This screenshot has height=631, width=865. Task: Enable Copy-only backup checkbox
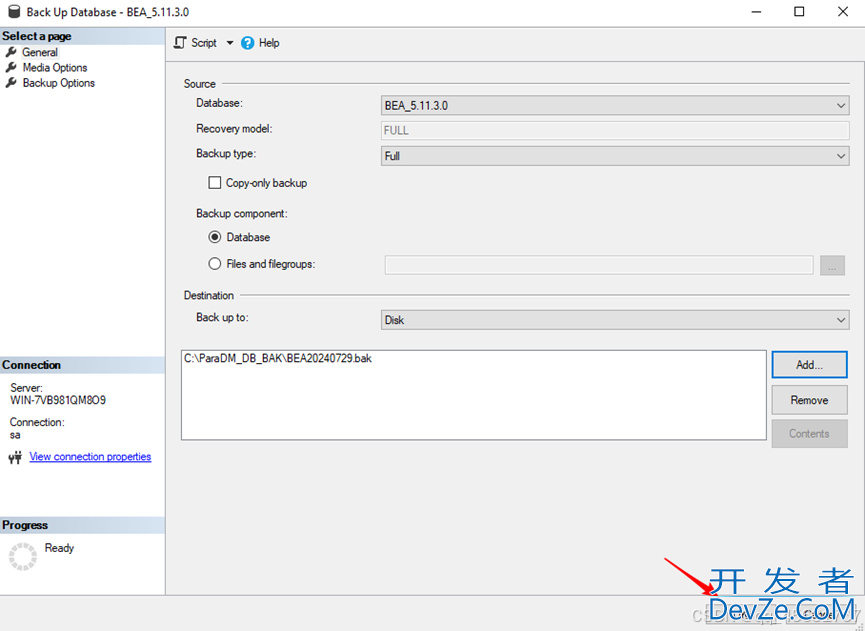click(215, 183)
